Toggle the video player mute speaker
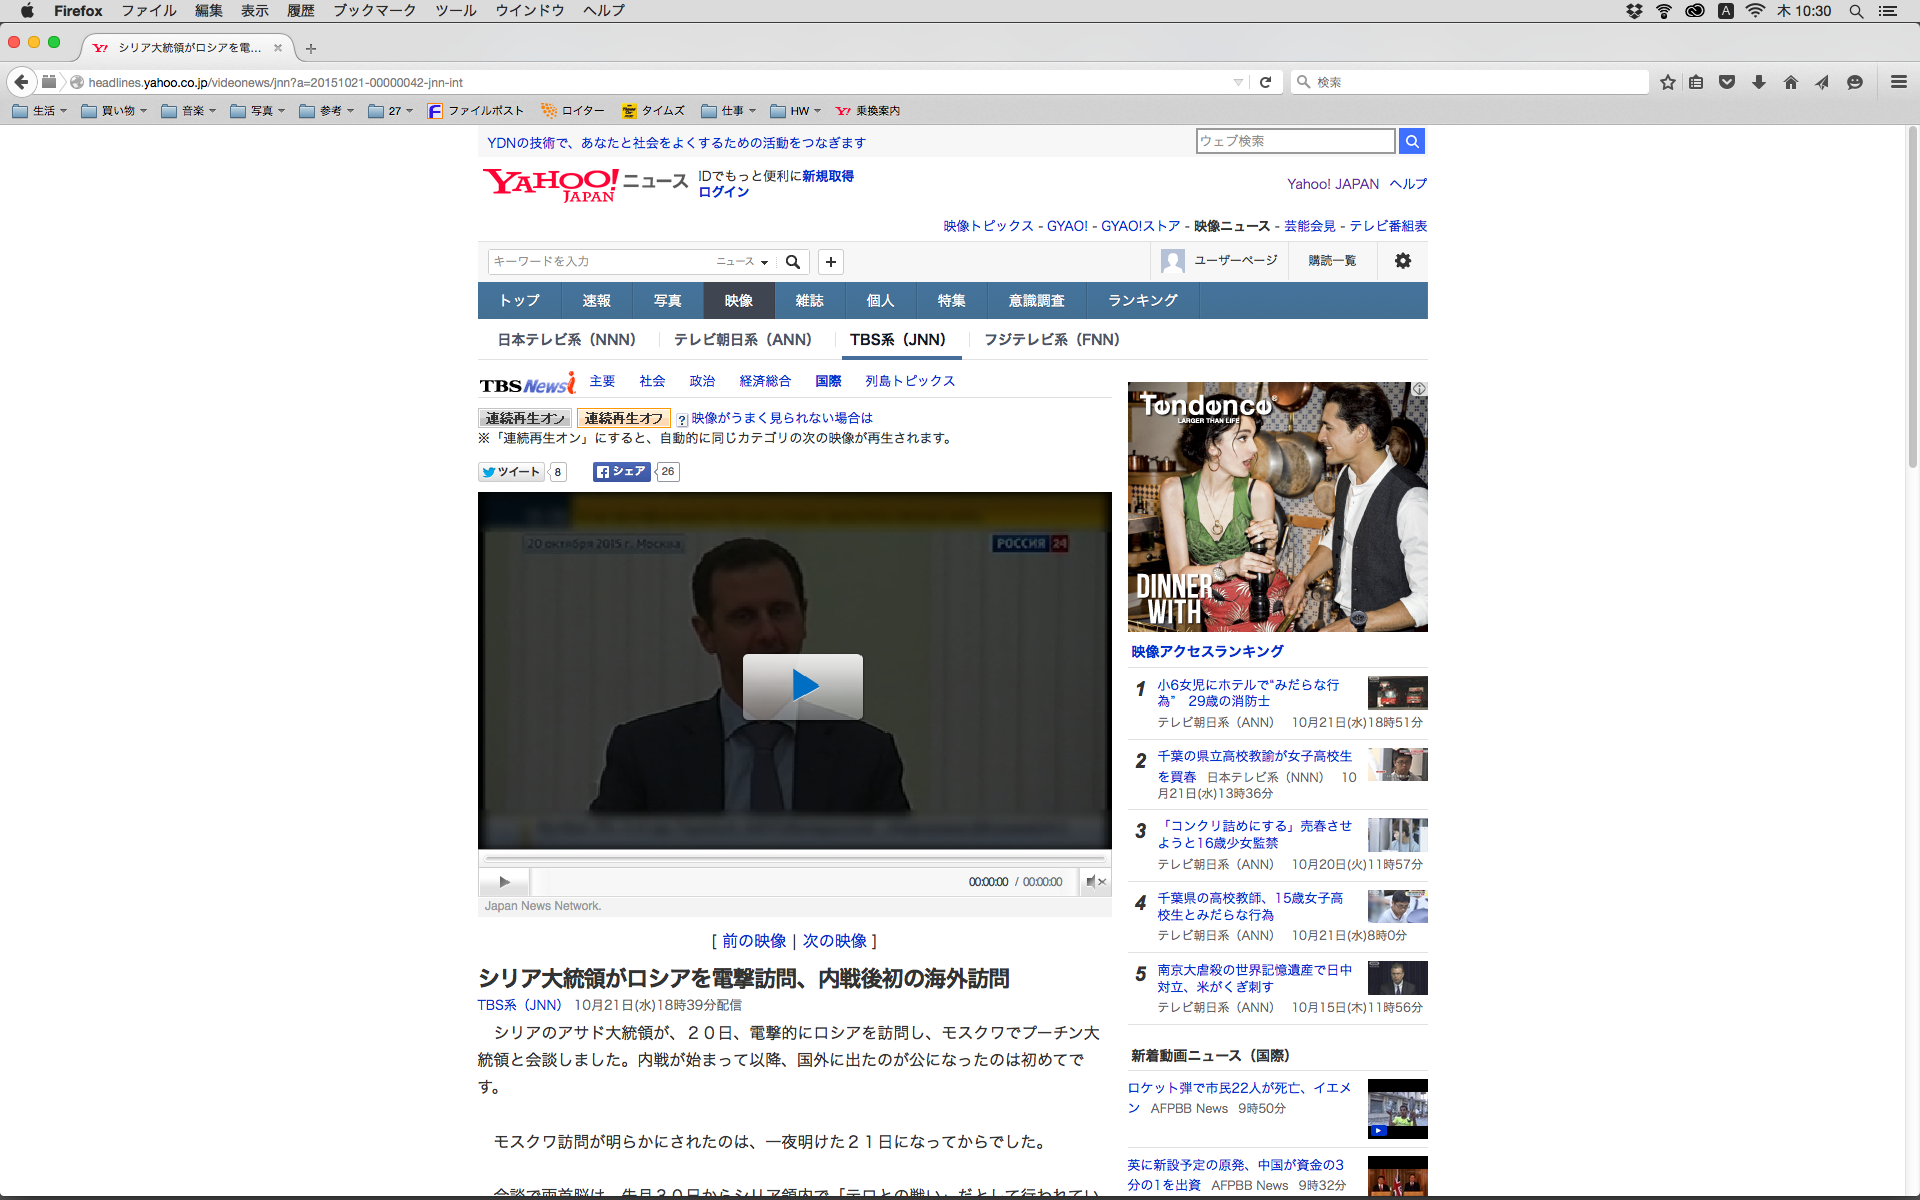The image size is (1920, 1200). 1095,882
